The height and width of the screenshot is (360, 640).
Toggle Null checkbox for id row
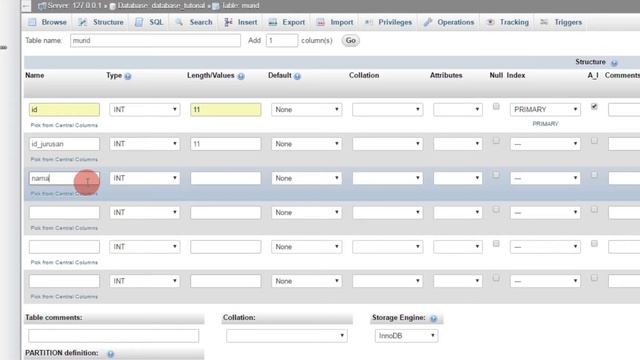click(x=496, y=107)
